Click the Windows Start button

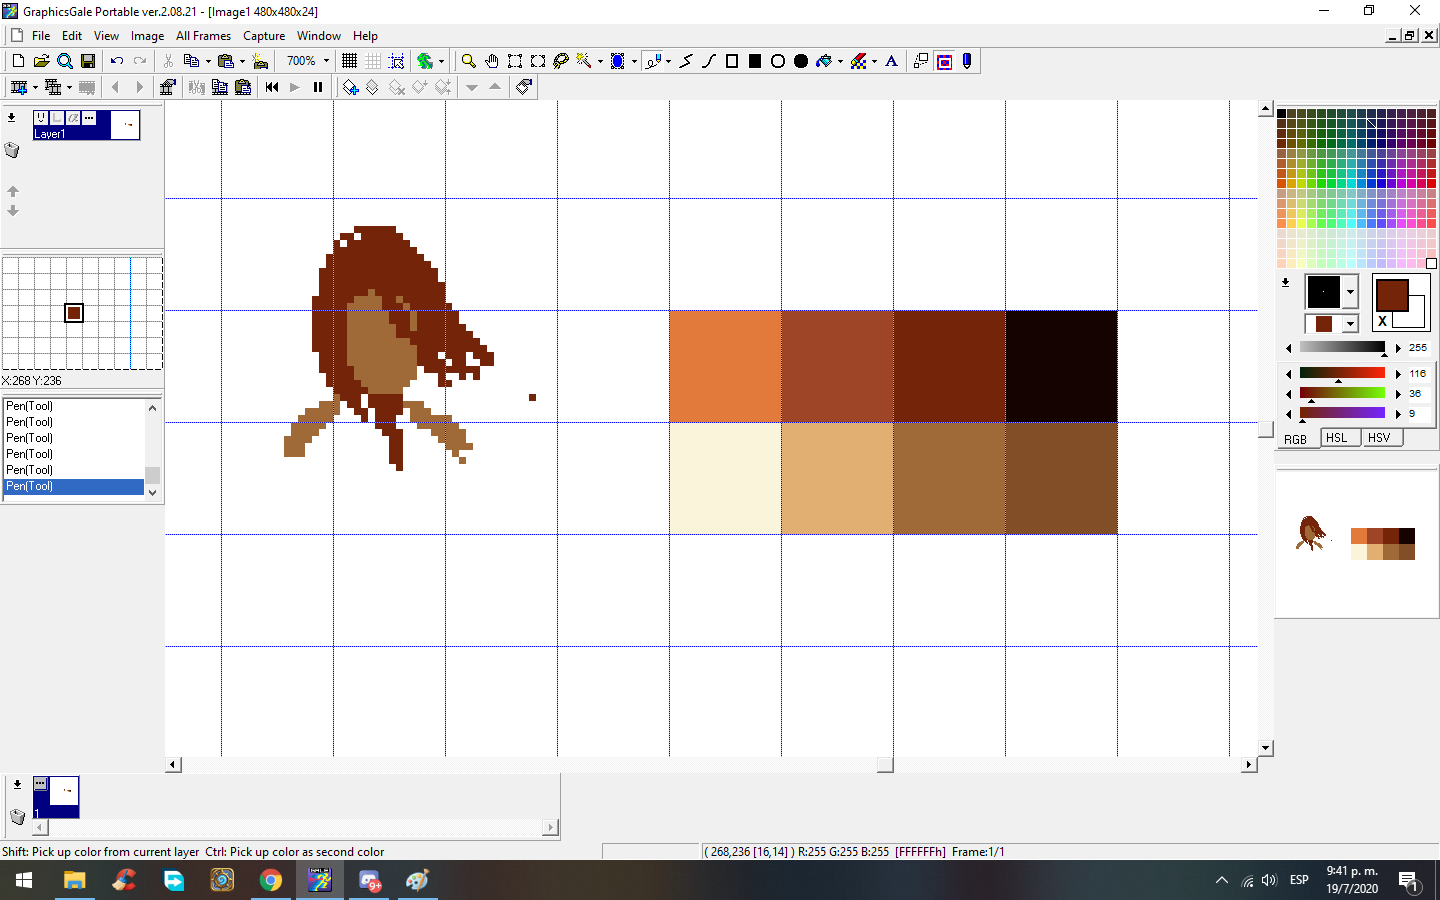(x=24, y=880)
